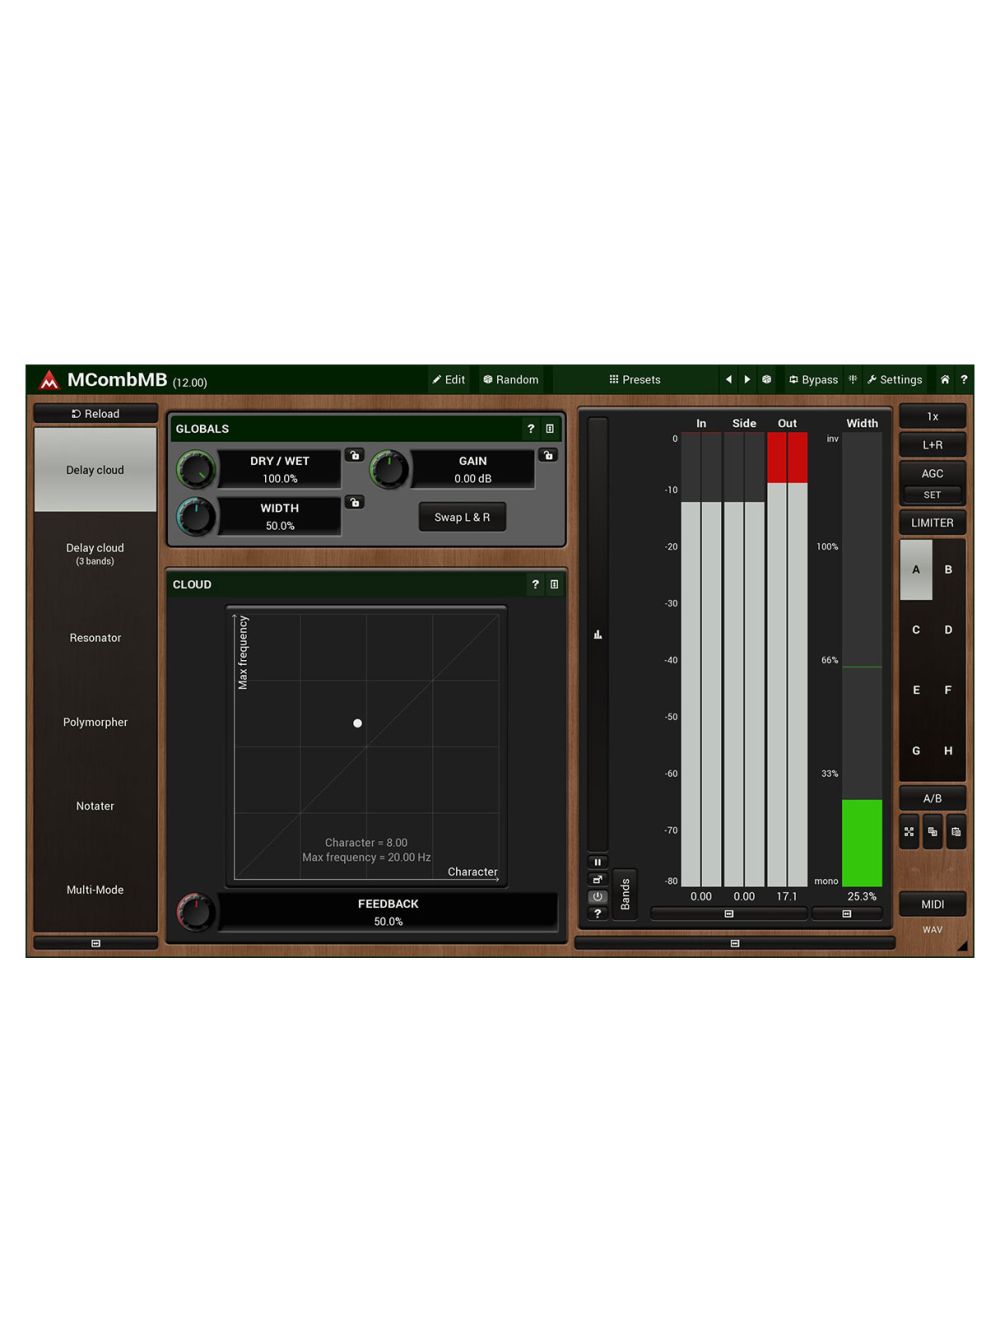Click the pause icon beside the meters
This screenshot has height=1320, width=1000.
coord(597,862)
